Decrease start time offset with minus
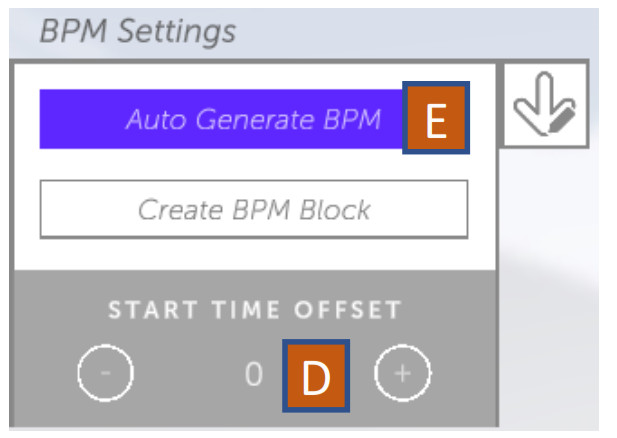The height and width of the screenshot is (438, 617). [105, 372]
